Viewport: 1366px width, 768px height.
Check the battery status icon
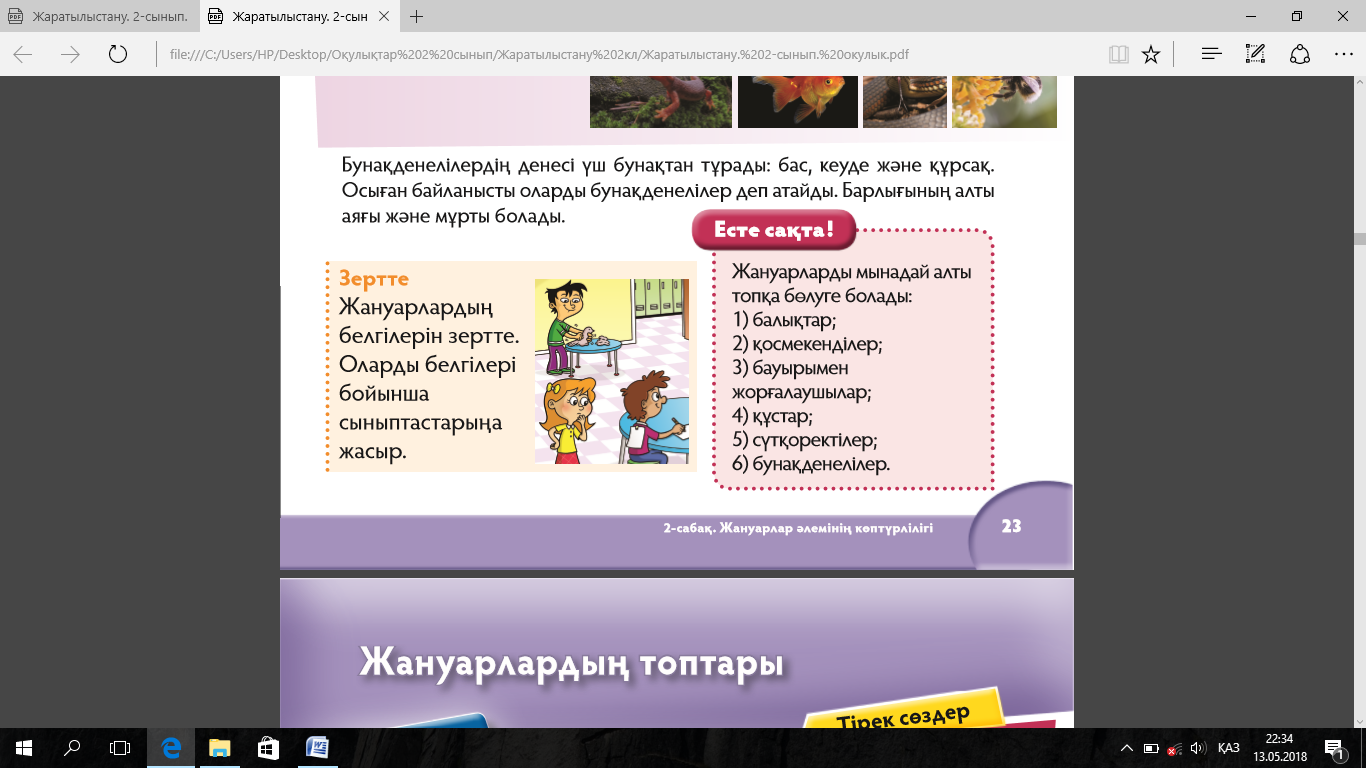click(1150, 748)
